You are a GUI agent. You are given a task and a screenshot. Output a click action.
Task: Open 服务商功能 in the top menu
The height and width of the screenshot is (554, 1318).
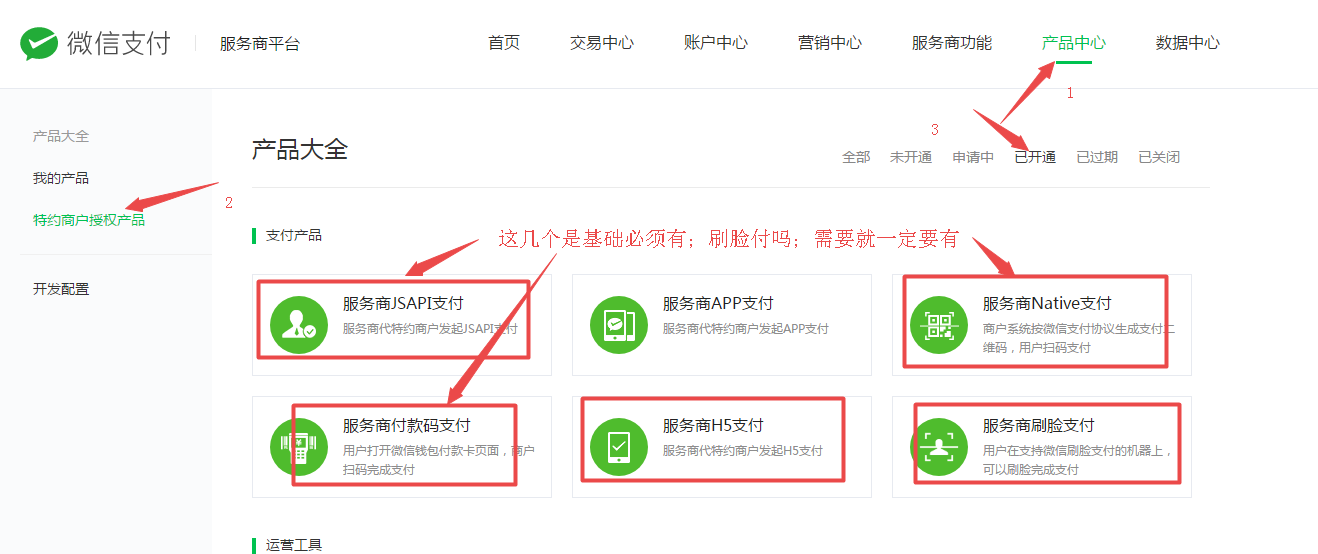952,43
